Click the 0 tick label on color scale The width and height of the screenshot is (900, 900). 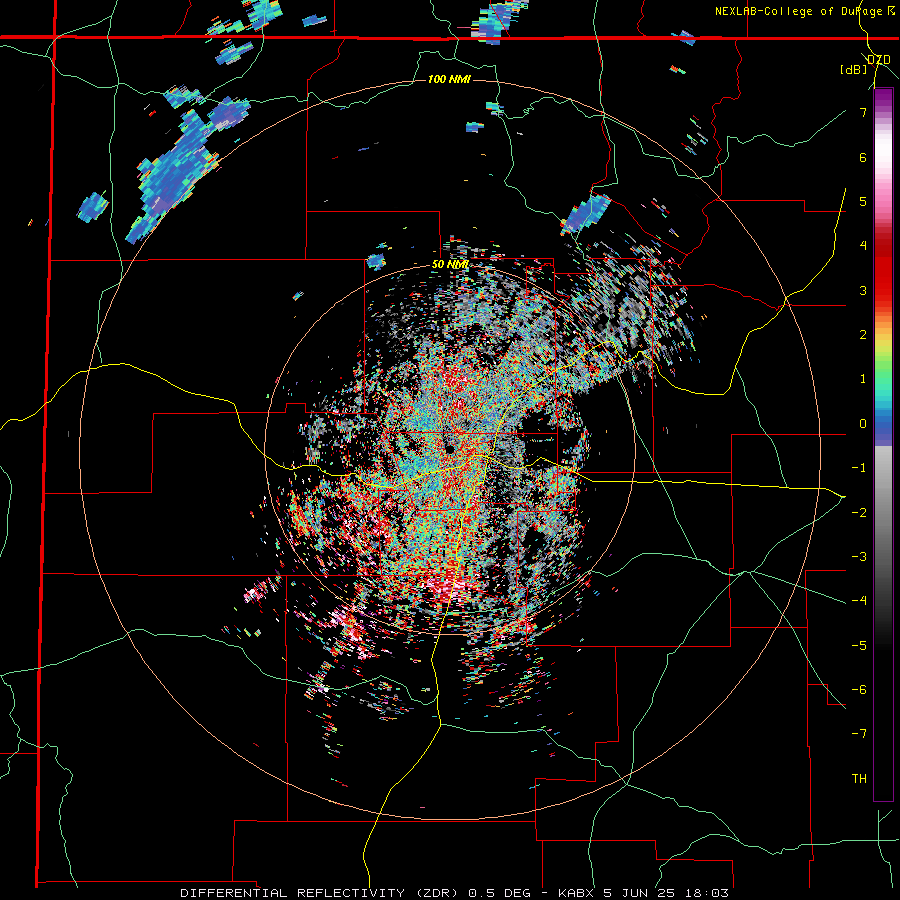click(863, 424)
